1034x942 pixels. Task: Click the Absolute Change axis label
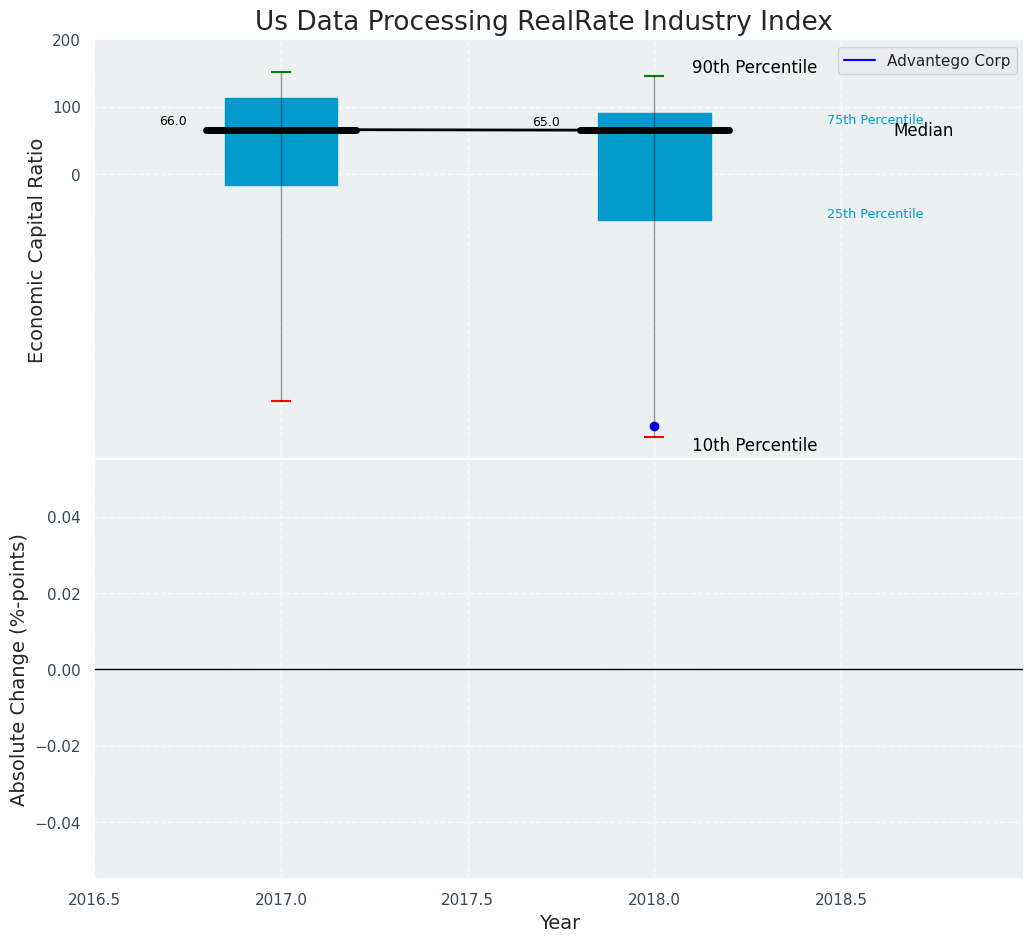pos(19,669)
